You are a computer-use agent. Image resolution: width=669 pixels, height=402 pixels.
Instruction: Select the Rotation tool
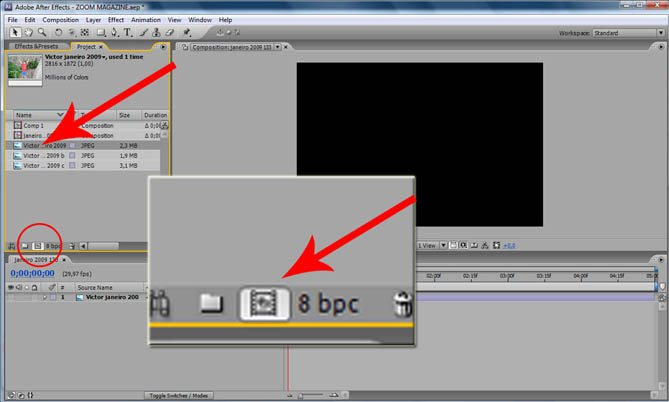point(59,31)
